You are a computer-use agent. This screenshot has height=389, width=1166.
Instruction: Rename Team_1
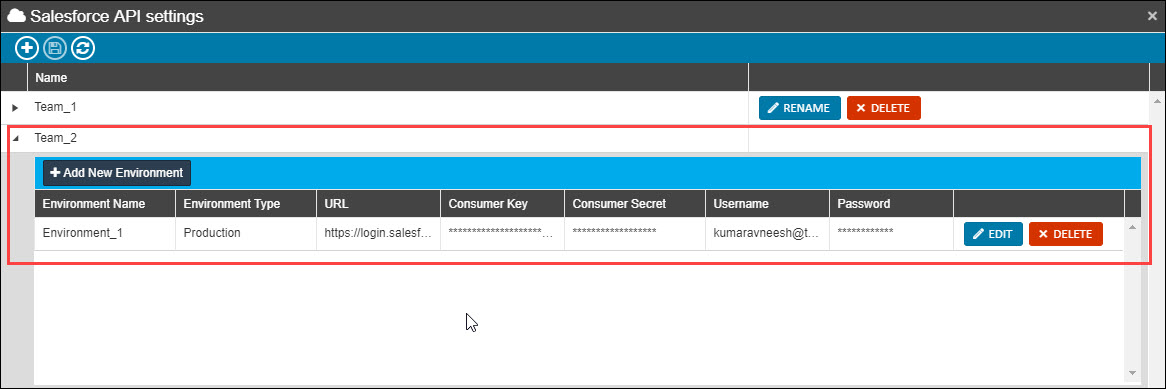coord(799,108)
